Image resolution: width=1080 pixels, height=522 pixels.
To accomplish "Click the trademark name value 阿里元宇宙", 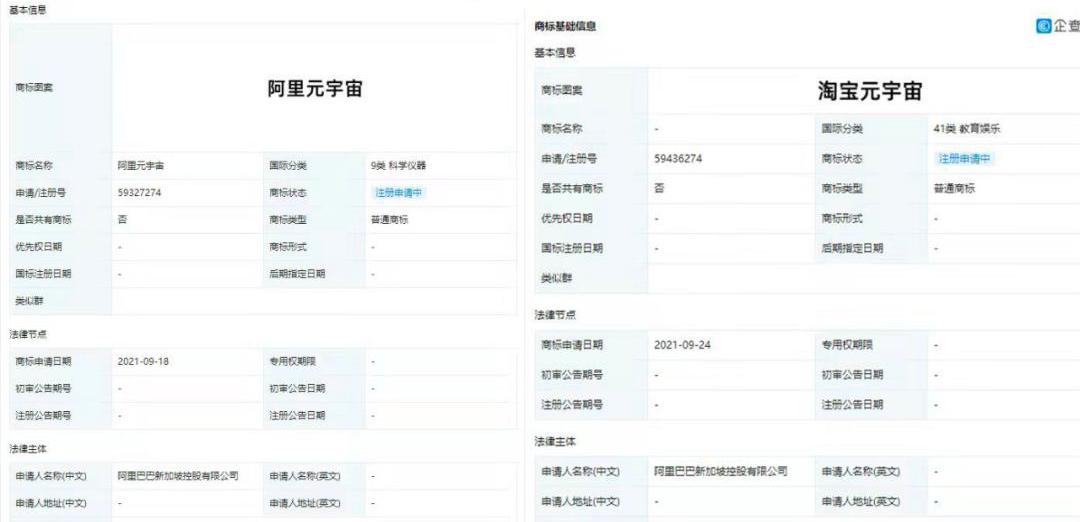I will pyautogui.click(x=141, y=166).
